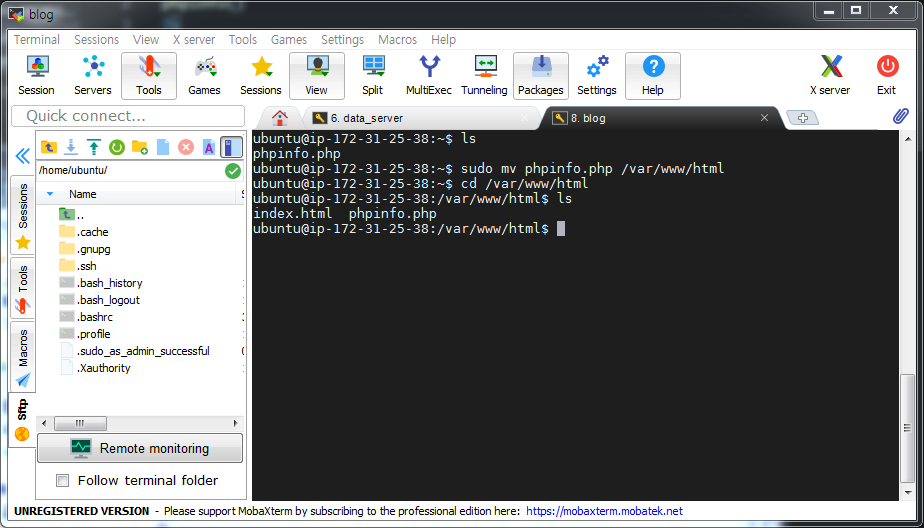Viewport: 924px width, 528px height.
Task: Click the Split terminal icon
Action: tap(372, 75)
